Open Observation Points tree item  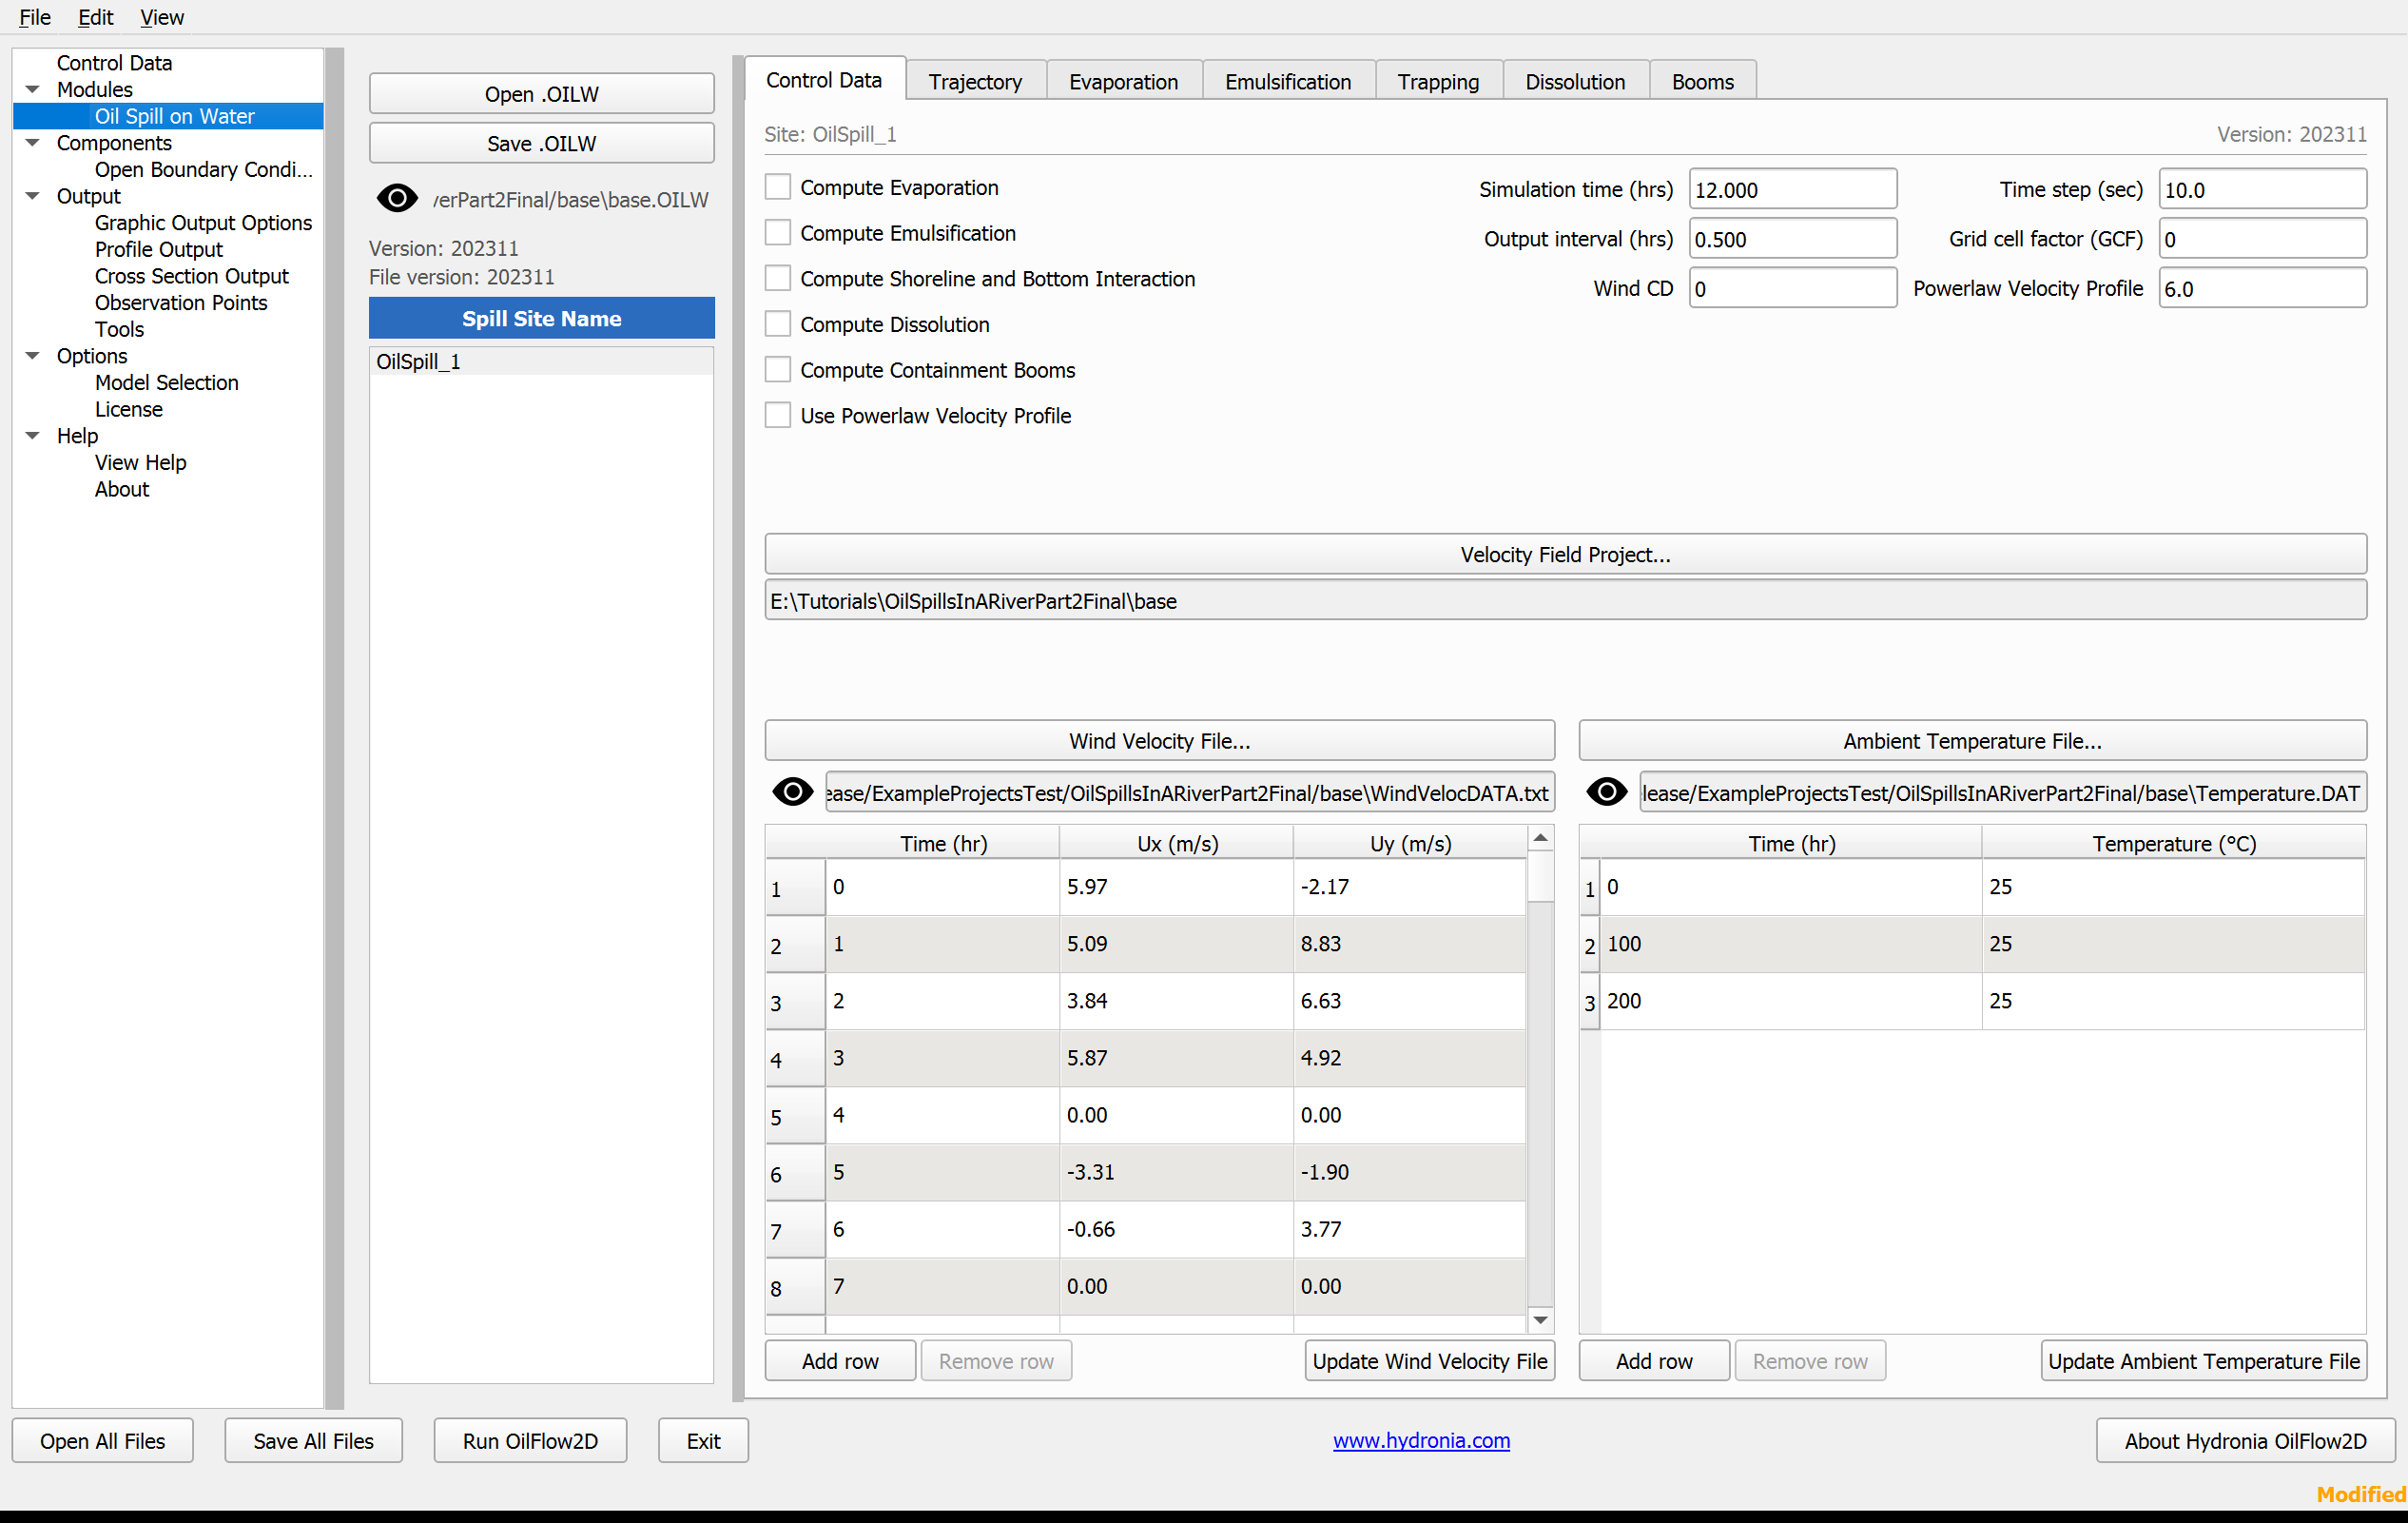(x=181, y=303)
